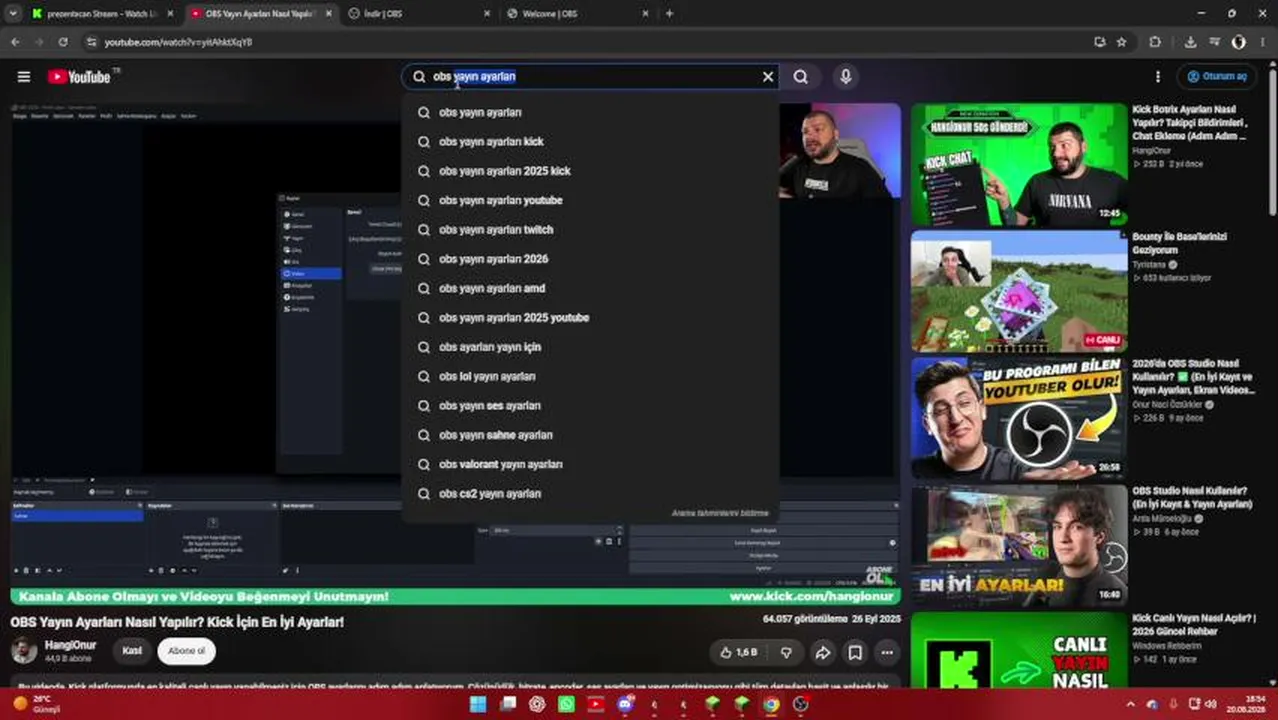Choose suggestion "obs yayın ayarları 2025 kick"

pos(590,171)
